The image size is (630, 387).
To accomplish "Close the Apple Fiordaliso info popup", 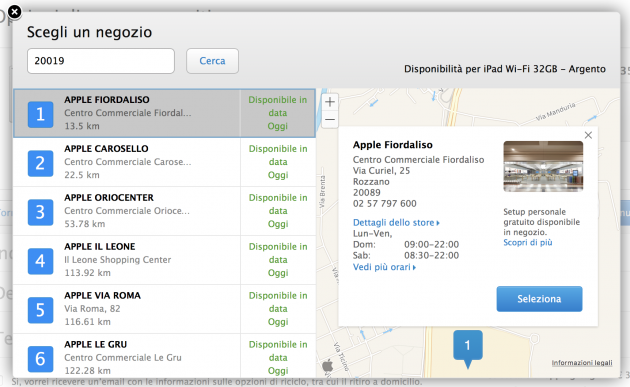I will pyautogui.click(x=588, y=135).
